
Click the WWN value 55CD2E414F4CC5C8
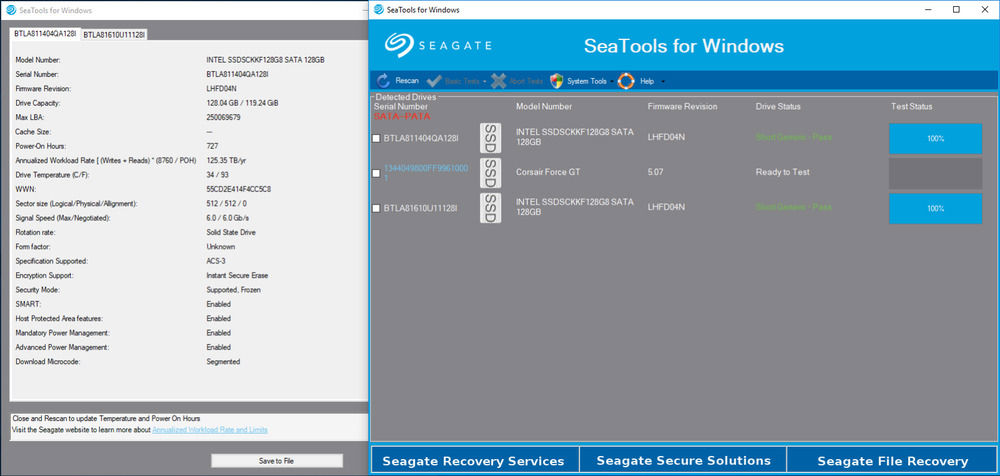click(x=237, y=189)
